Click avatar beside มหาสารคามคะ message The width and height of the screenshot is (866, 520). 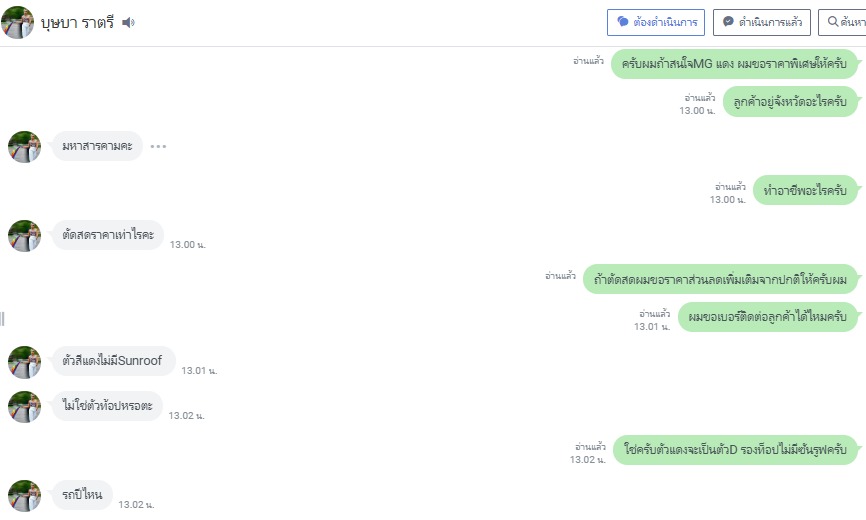tap(24, 147)
